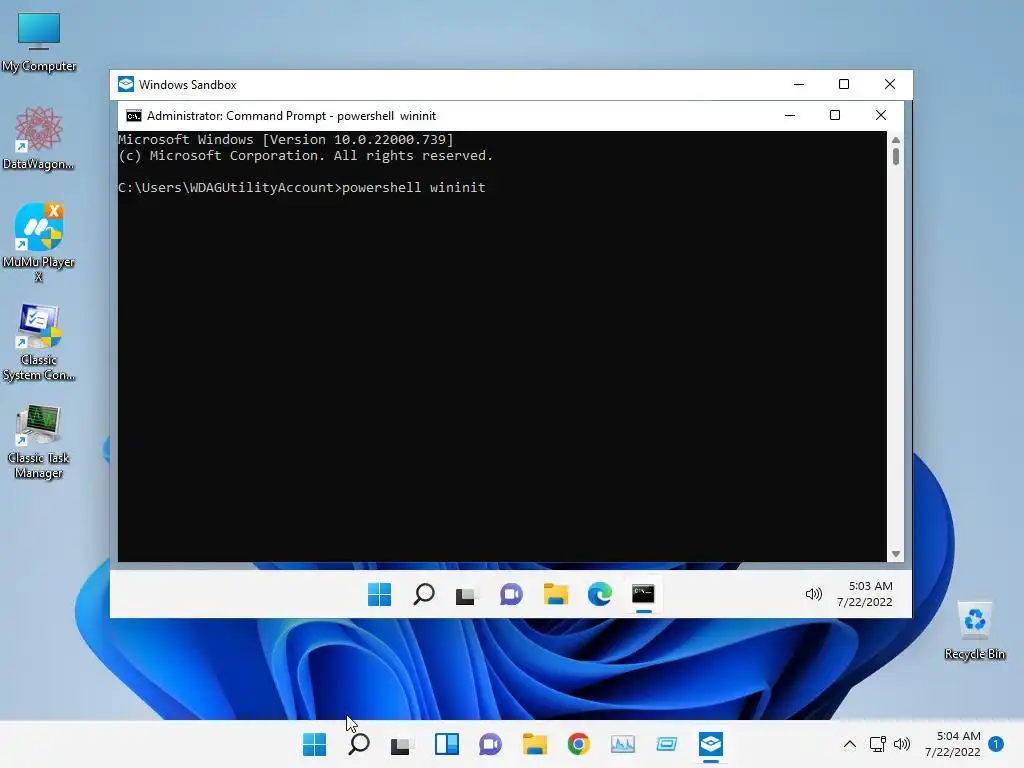Show hidden tray icons chevron

850,744
